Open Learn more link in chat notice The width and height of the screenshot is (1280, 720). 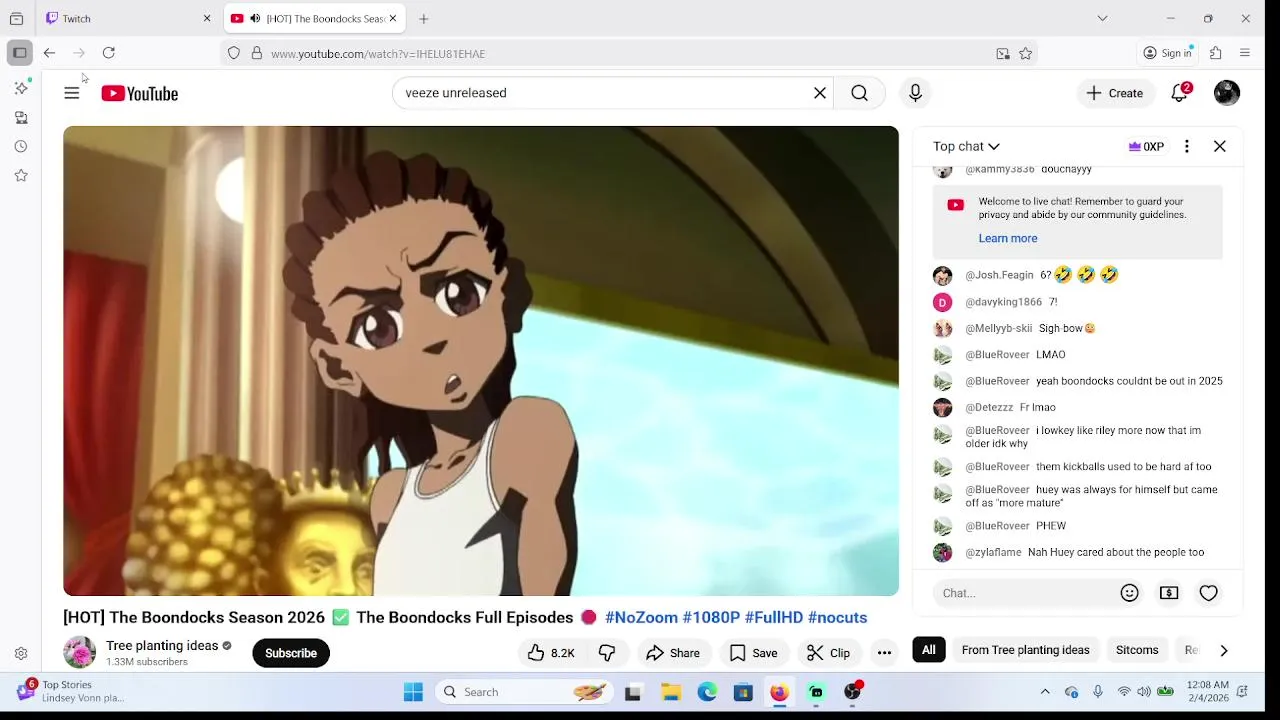(1008, 238)
